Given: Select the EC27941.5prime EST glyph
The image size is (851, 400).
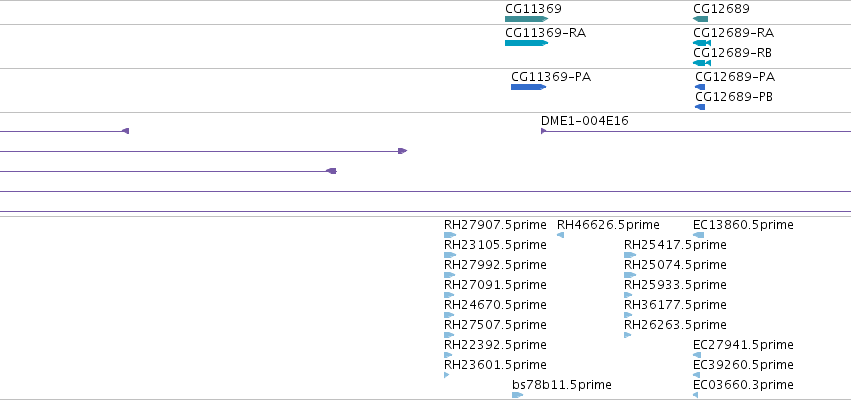Looking at the screenshot, I should (x=697, y=355).
